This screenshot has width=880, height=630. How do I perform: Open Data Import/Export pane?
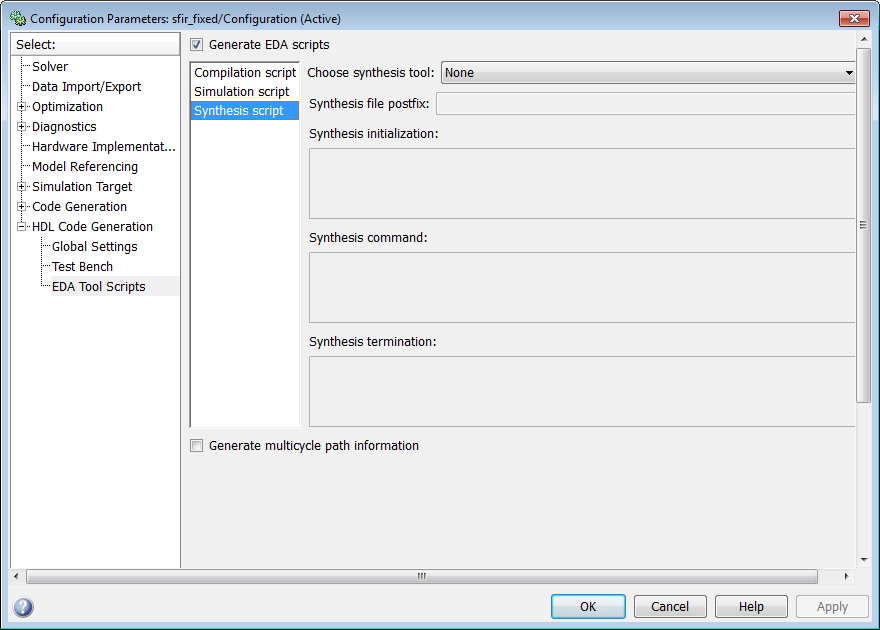pyautogui.click(x=86, y=86)
